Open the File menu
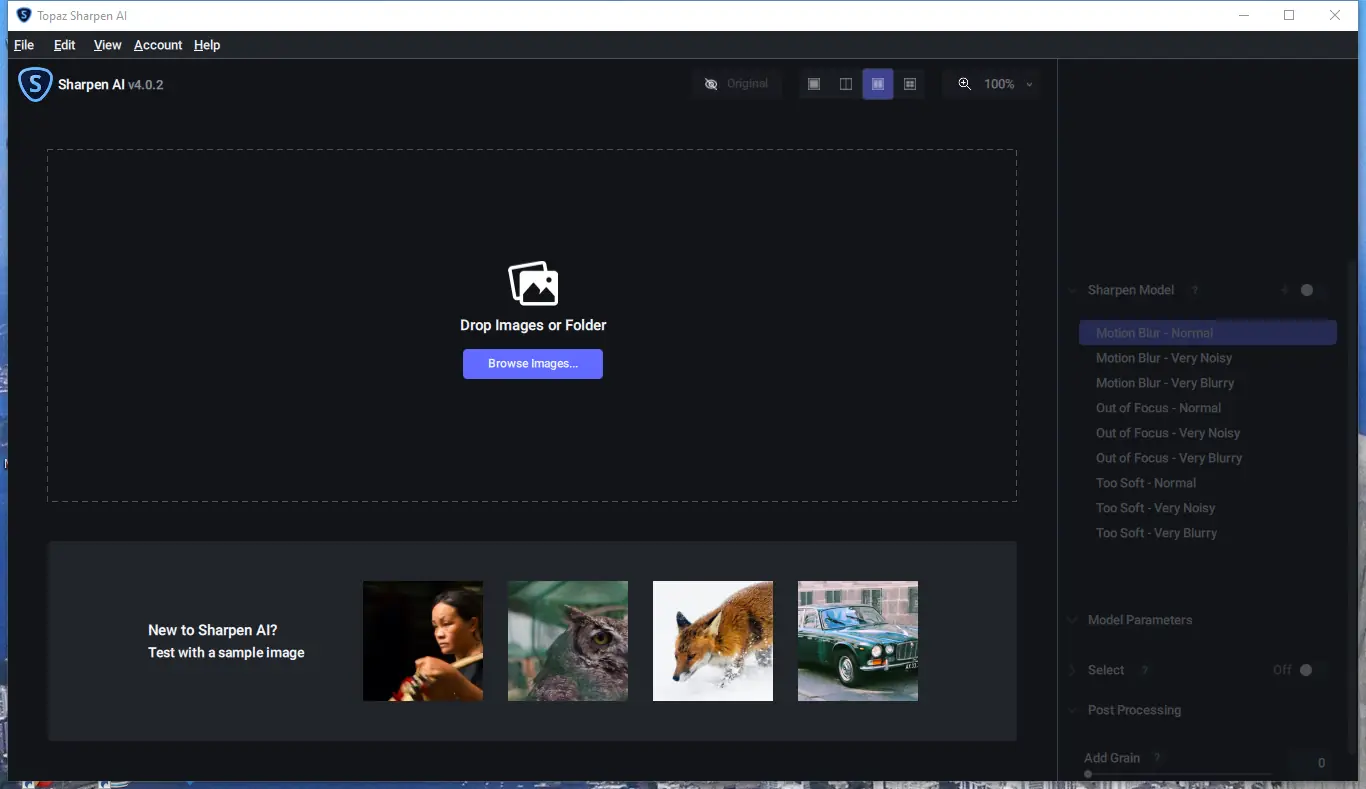 [x=24, y=45]
